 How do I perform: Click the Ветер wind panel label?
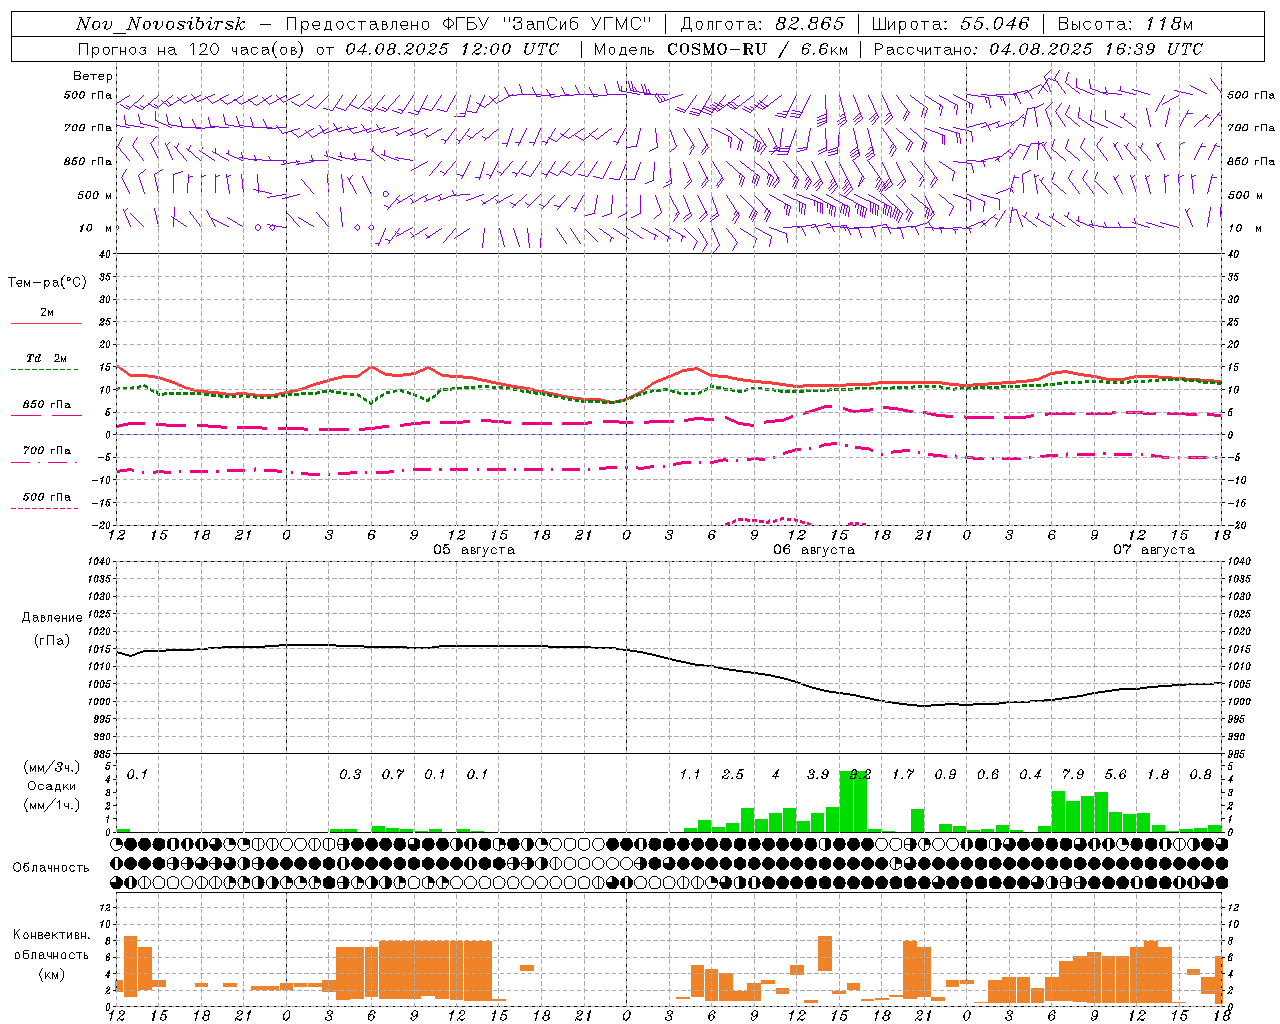(x=93, y=76)
